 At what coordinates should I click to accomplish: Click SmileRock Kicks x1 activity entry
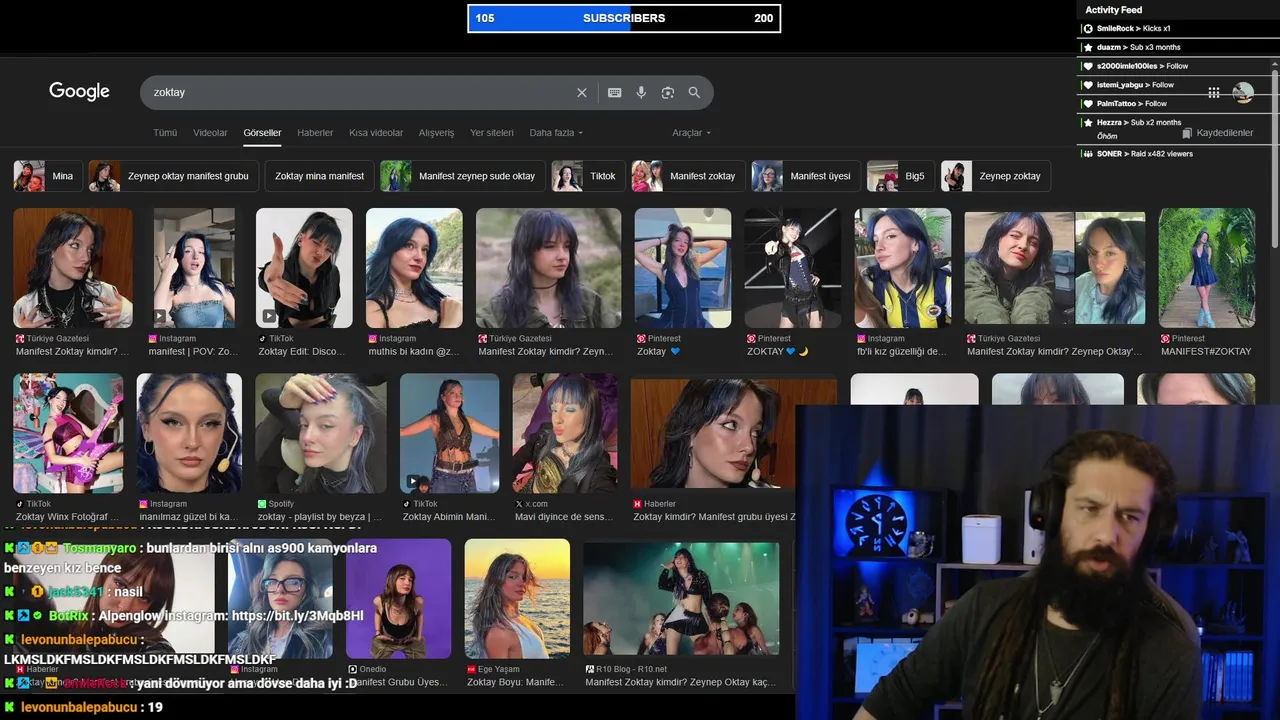(x=1176, y=29)
